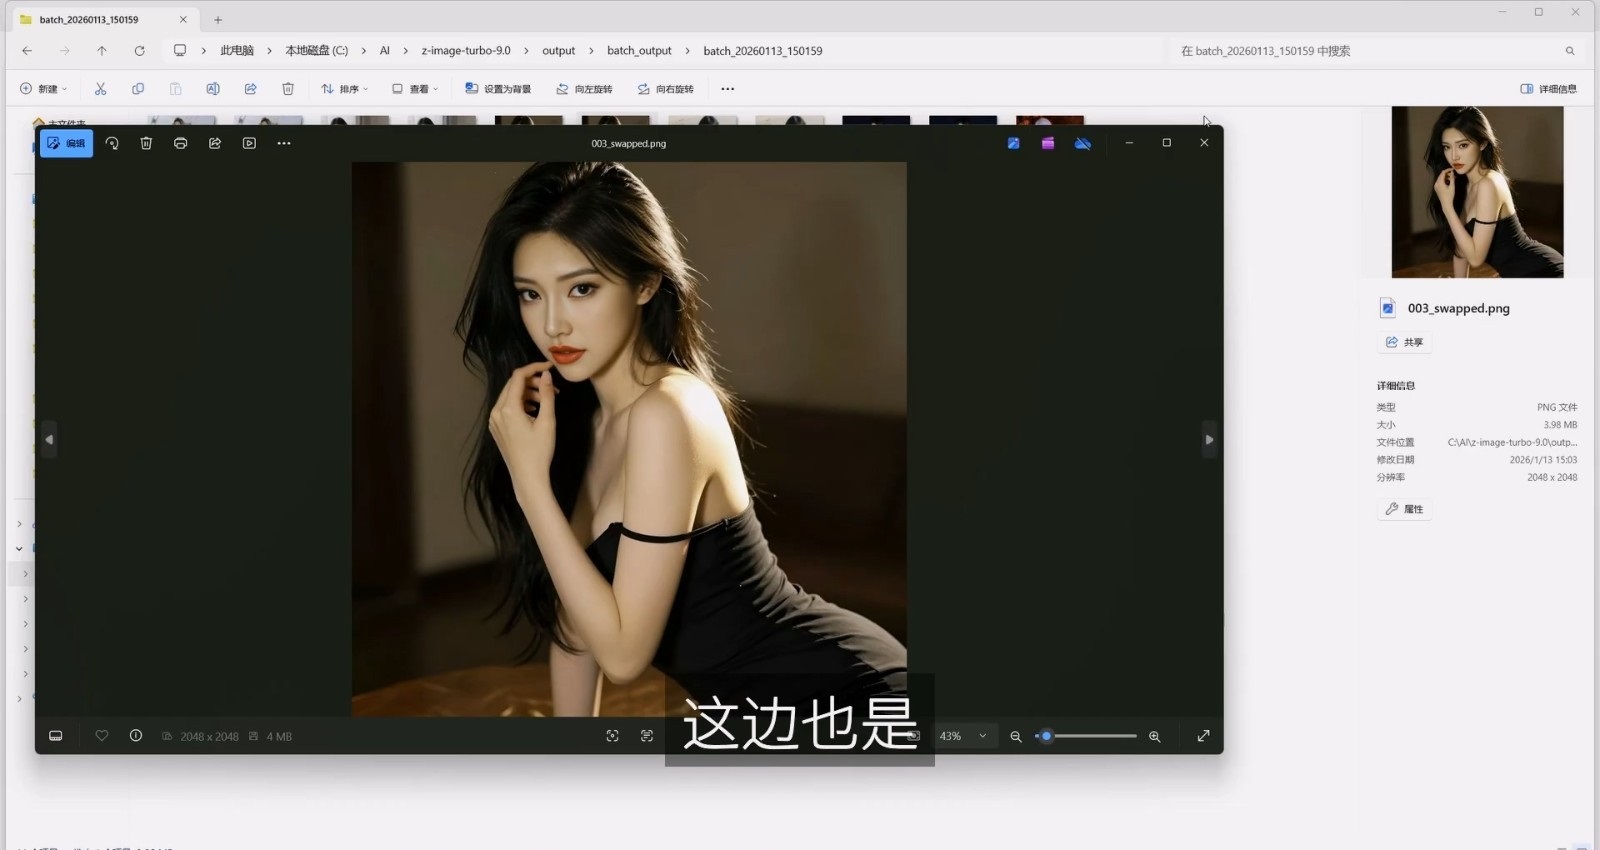
Task: Click the preview thumbnail in details pane
Action: (1477, 192)
